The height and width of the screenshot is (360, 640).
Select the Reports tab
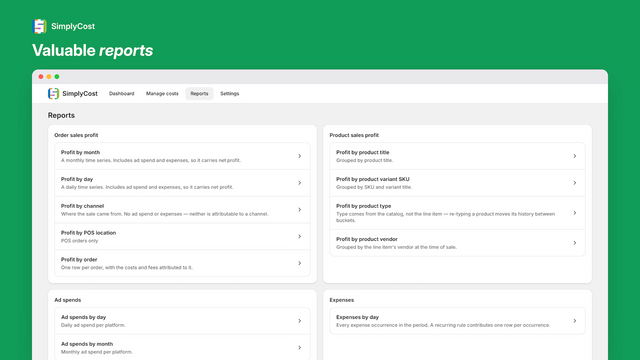coord(199,93)
